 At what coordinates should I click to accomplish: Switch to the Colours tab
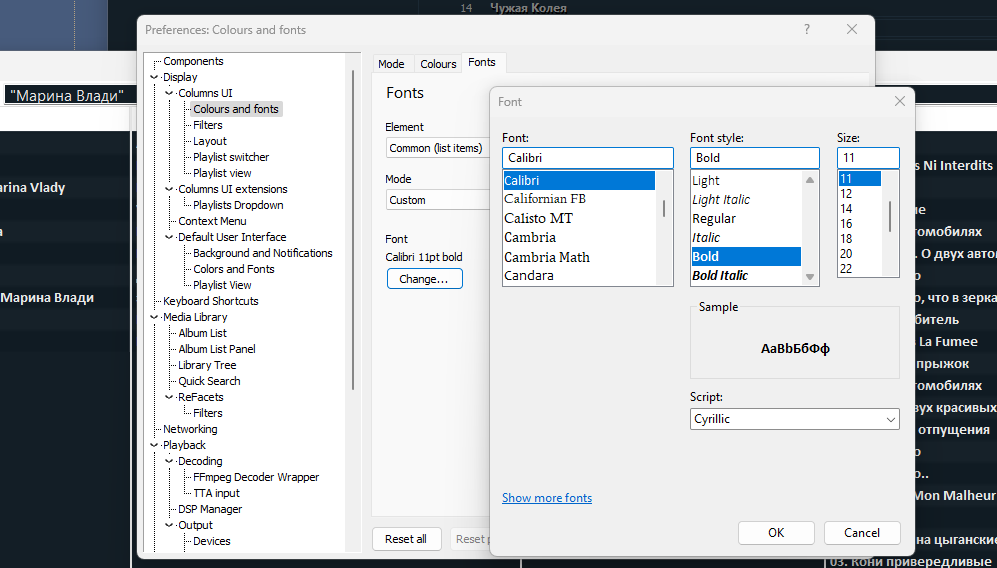point(438,64)
